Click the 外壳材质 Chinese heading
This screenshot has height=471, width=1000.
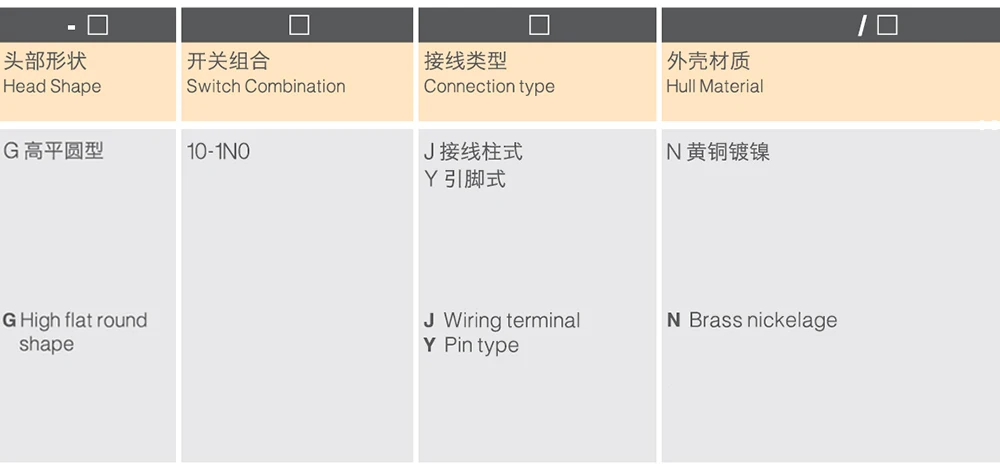click(709, 61)
